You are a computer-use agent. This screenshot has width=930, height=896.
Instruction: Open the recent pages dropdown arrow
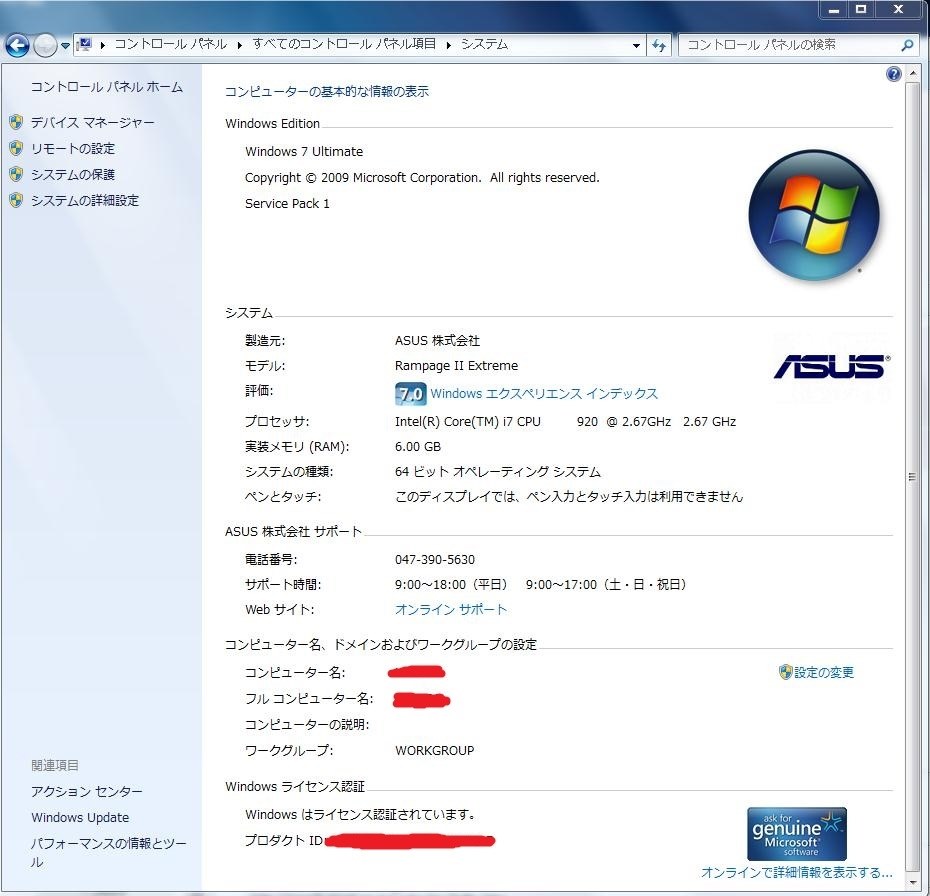click(x=65, y=46)
